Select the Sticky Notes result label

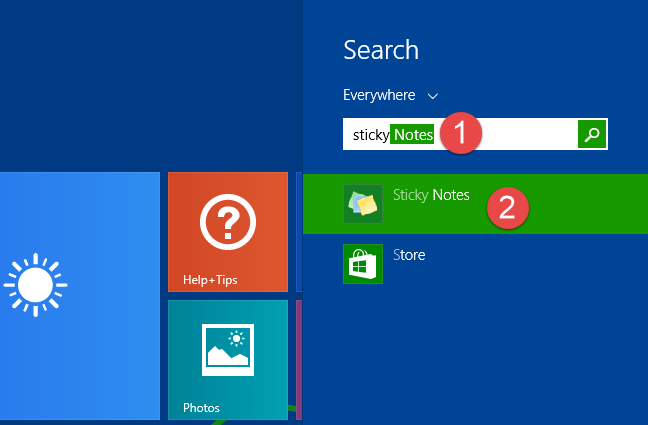tap(431, 195)
